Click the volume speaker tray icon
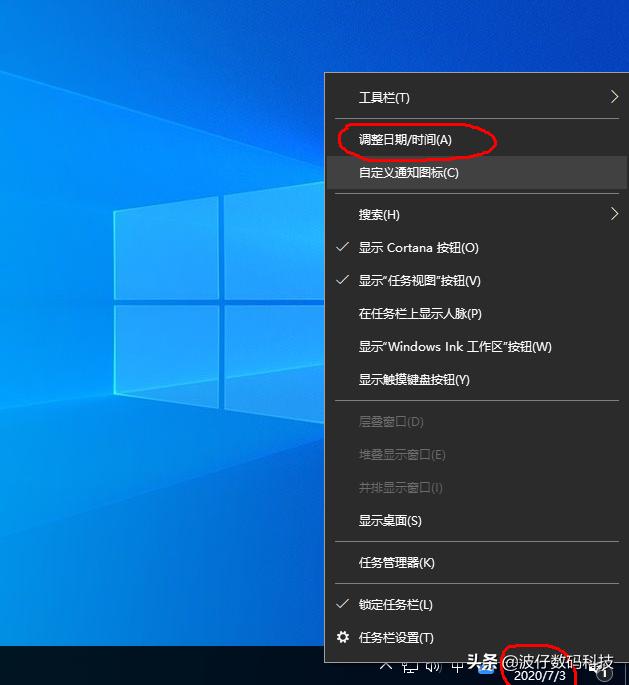This screenshot has height=685, width=629. (434, 667)
